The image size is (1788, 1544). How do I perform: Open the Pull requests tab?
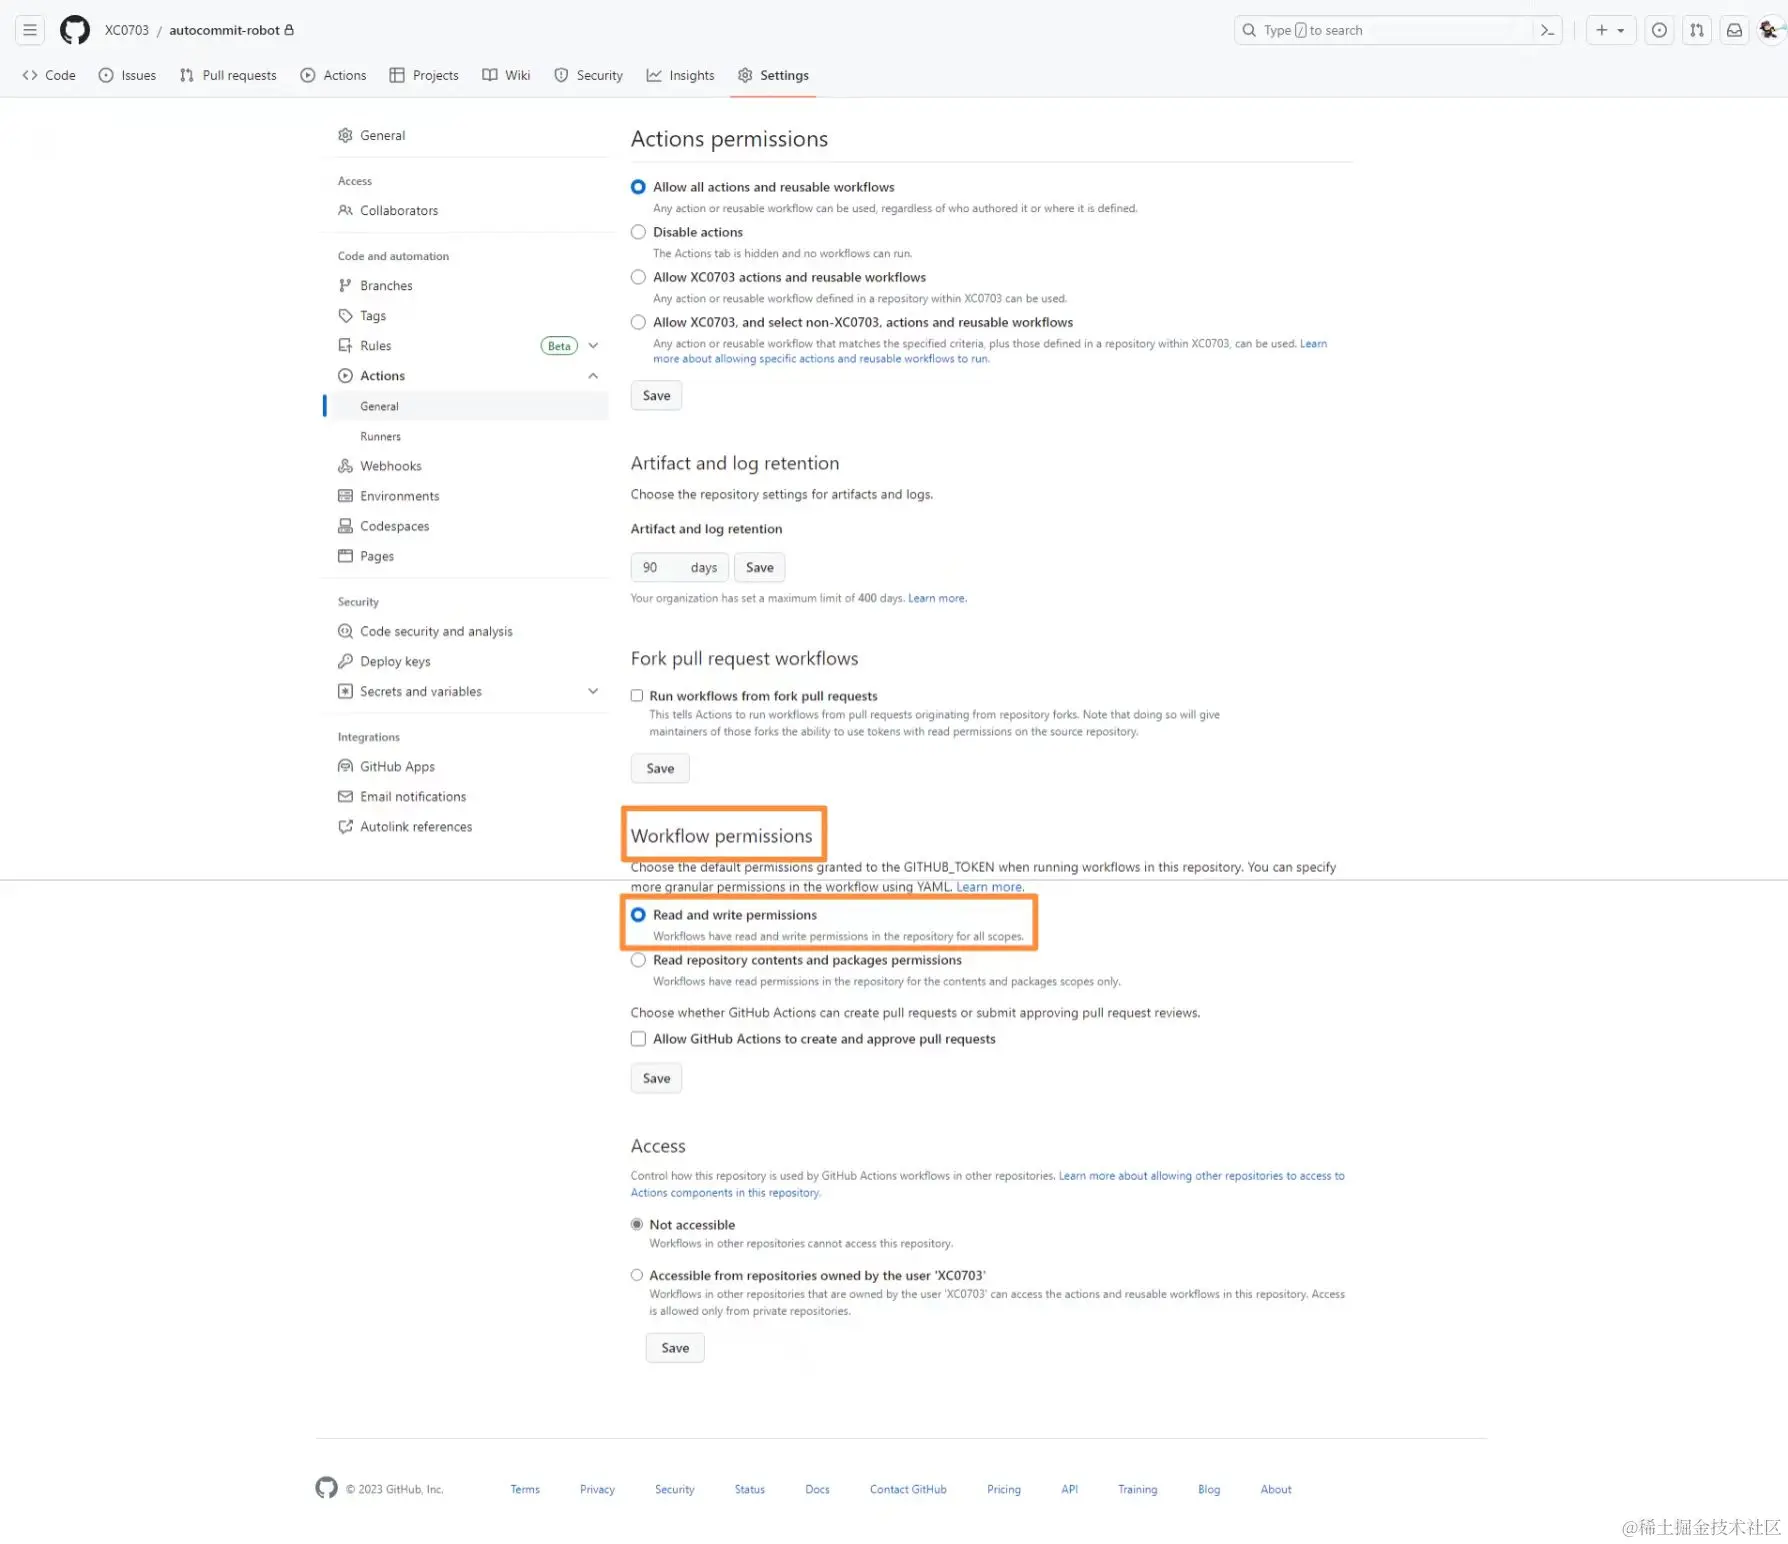(x=228, y=75)
